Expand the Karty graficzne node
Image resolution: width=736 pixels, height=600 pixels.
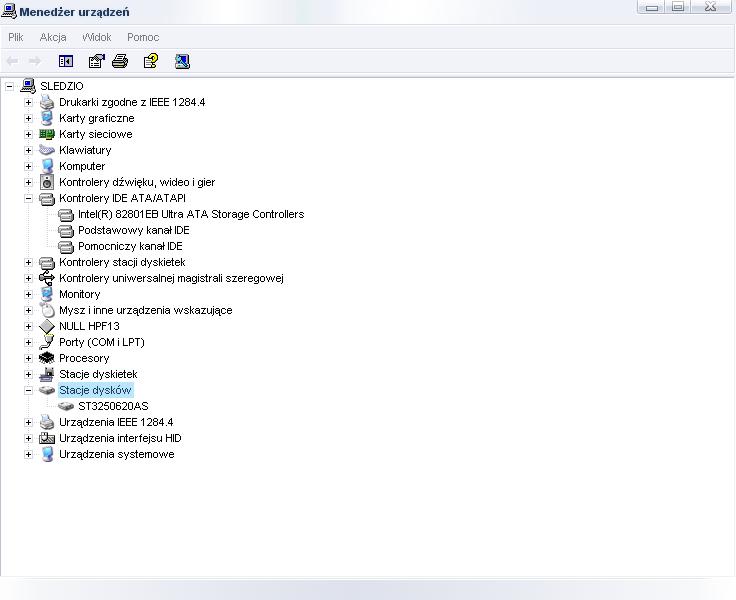point(28,118)
